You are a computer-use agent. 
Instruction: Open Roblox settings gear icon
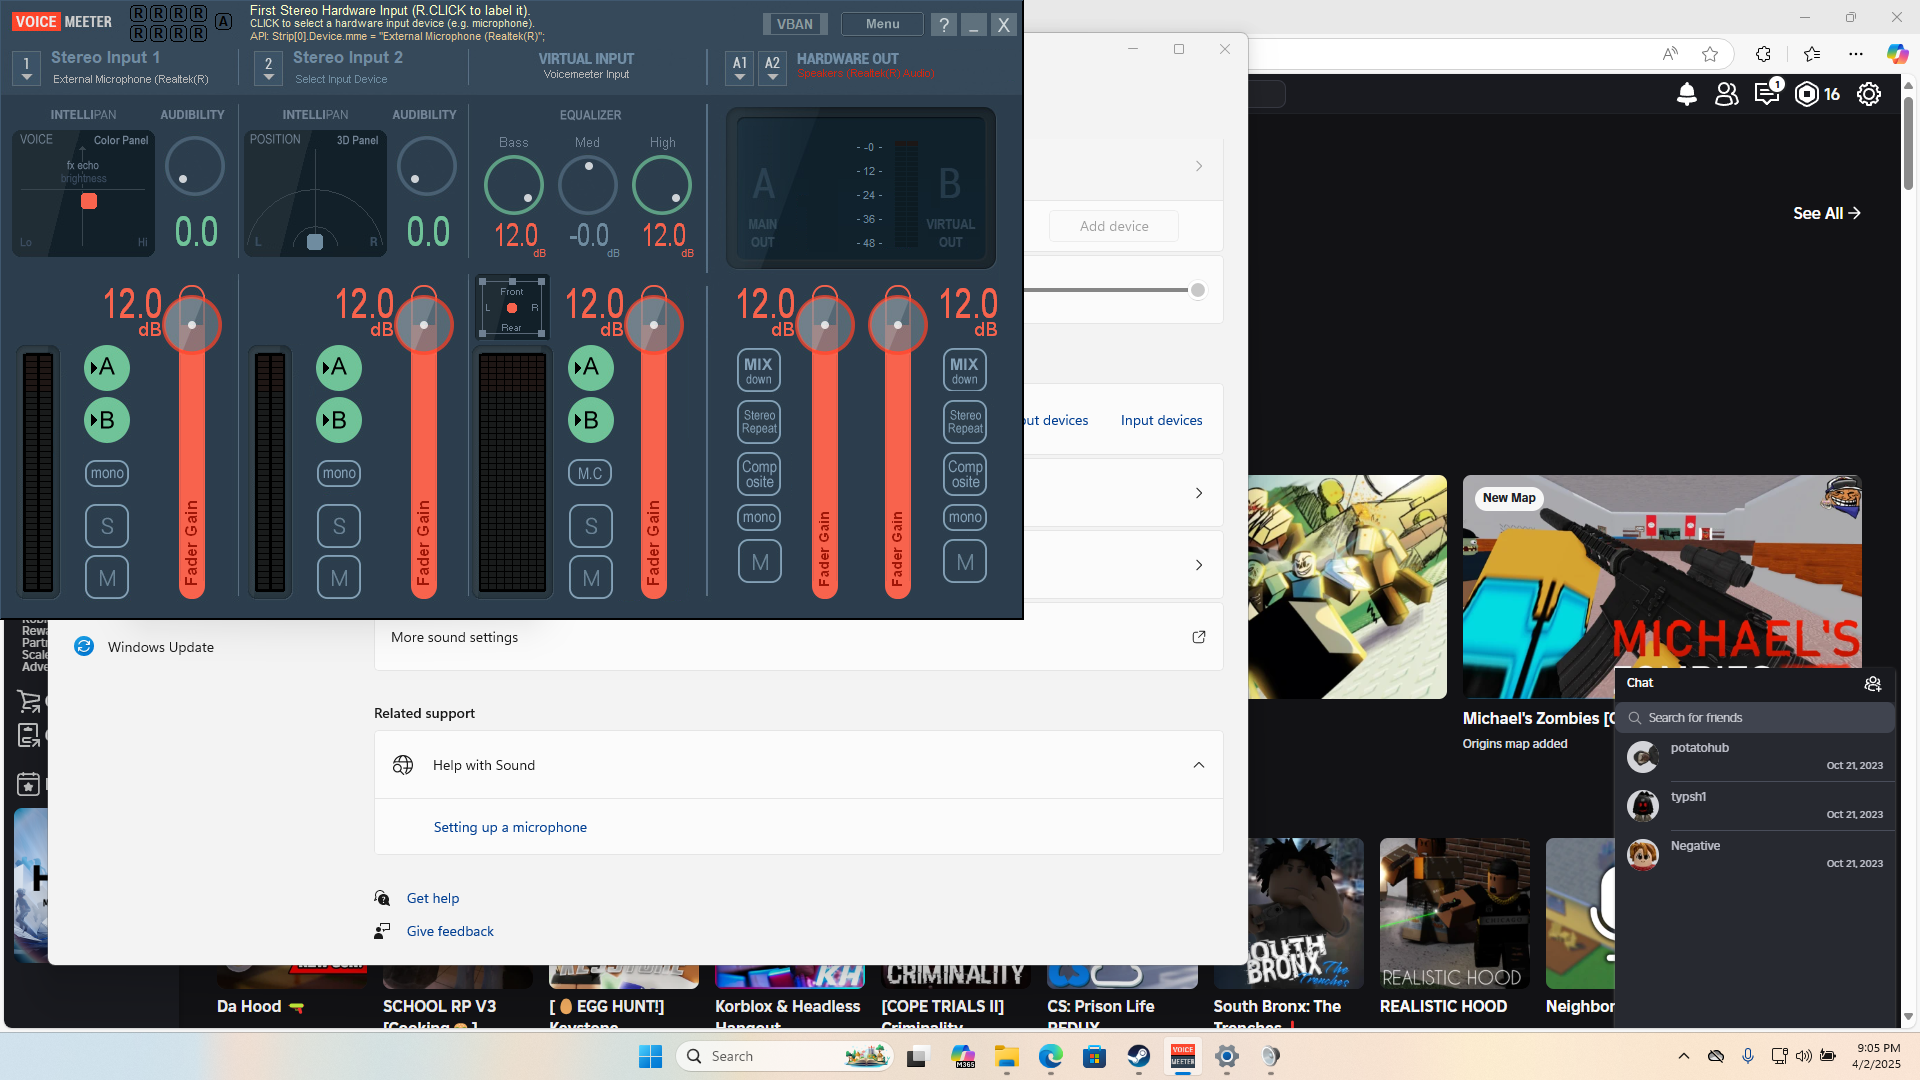[x=1868, y=94]
